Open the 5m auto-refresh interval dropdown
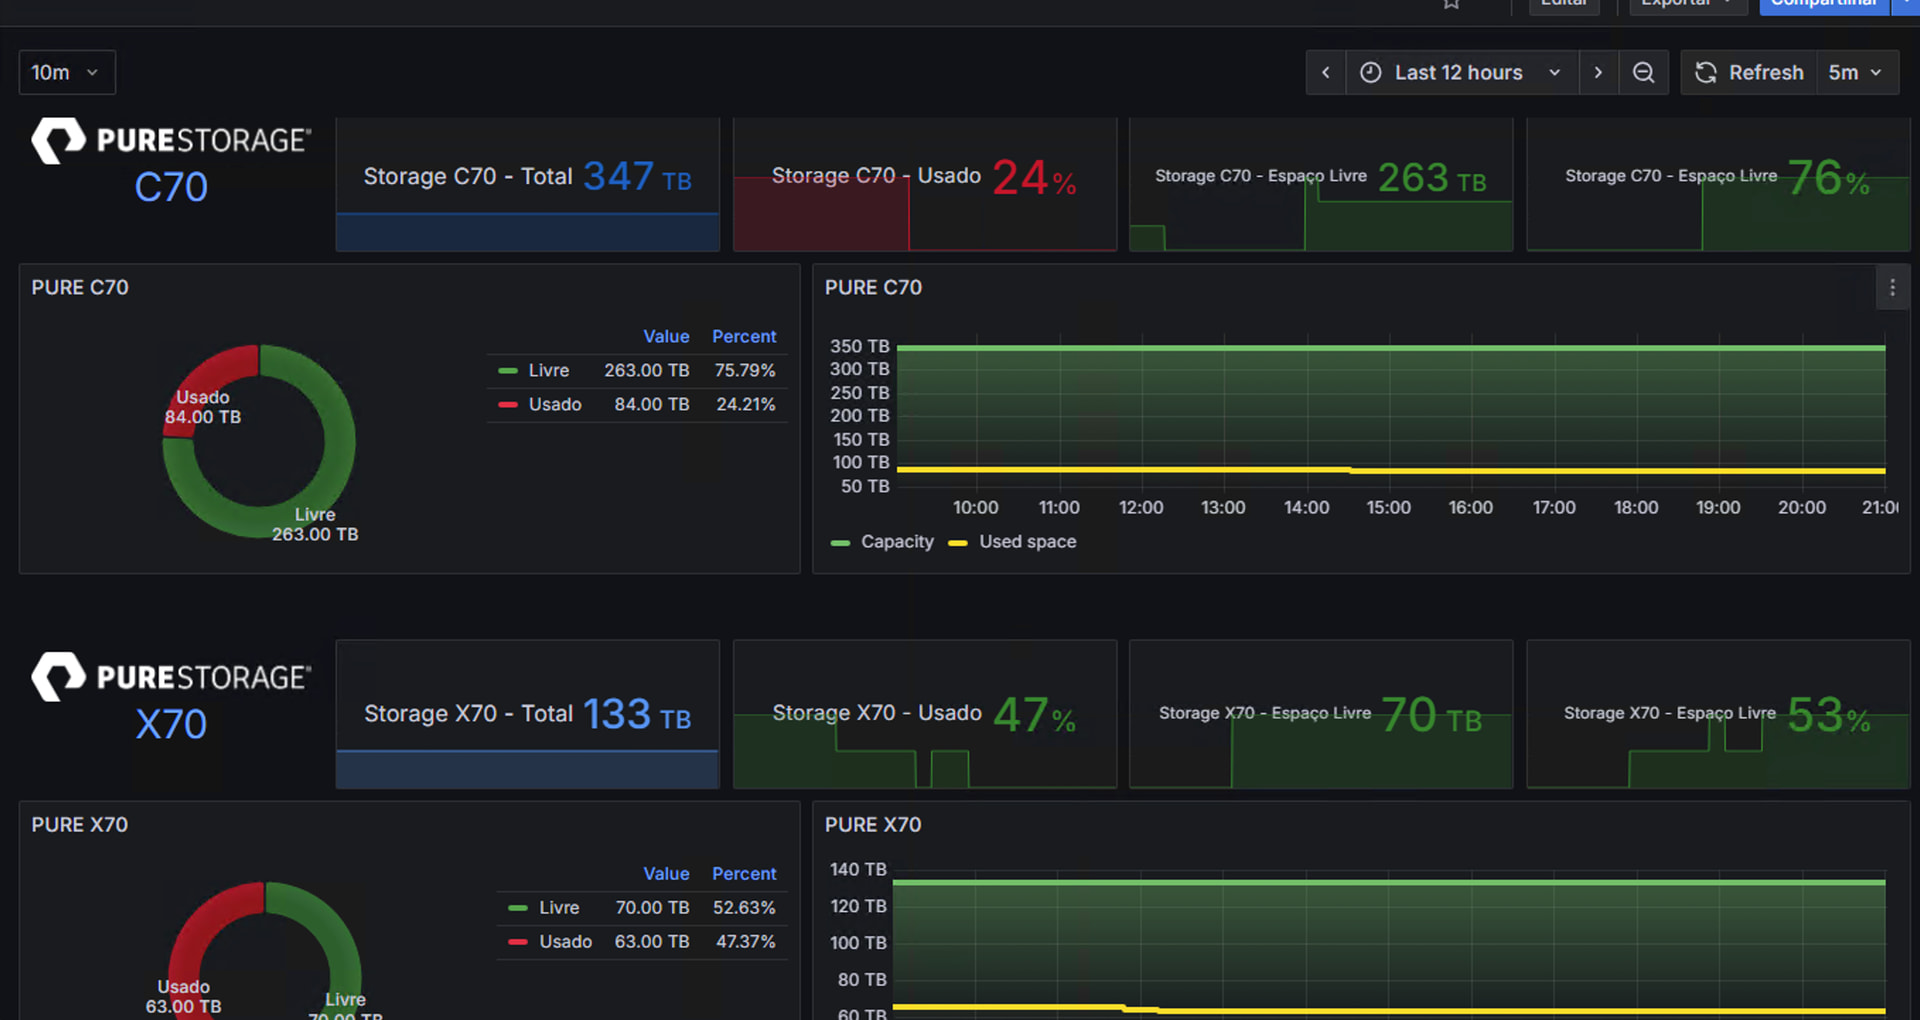1920x1020 pixels. 1857,73
